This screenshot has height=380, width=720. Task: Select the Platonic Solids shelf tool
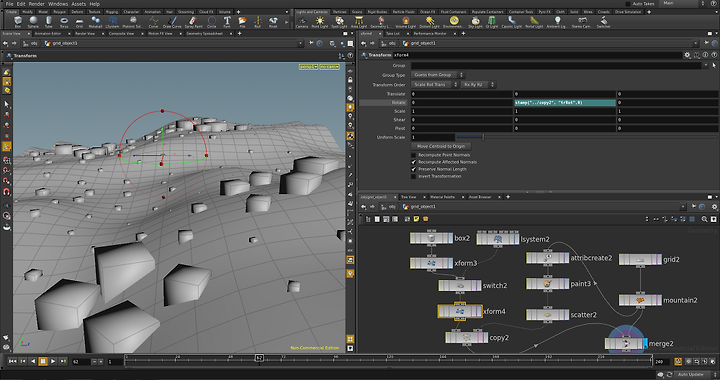[x=133, y=22]
